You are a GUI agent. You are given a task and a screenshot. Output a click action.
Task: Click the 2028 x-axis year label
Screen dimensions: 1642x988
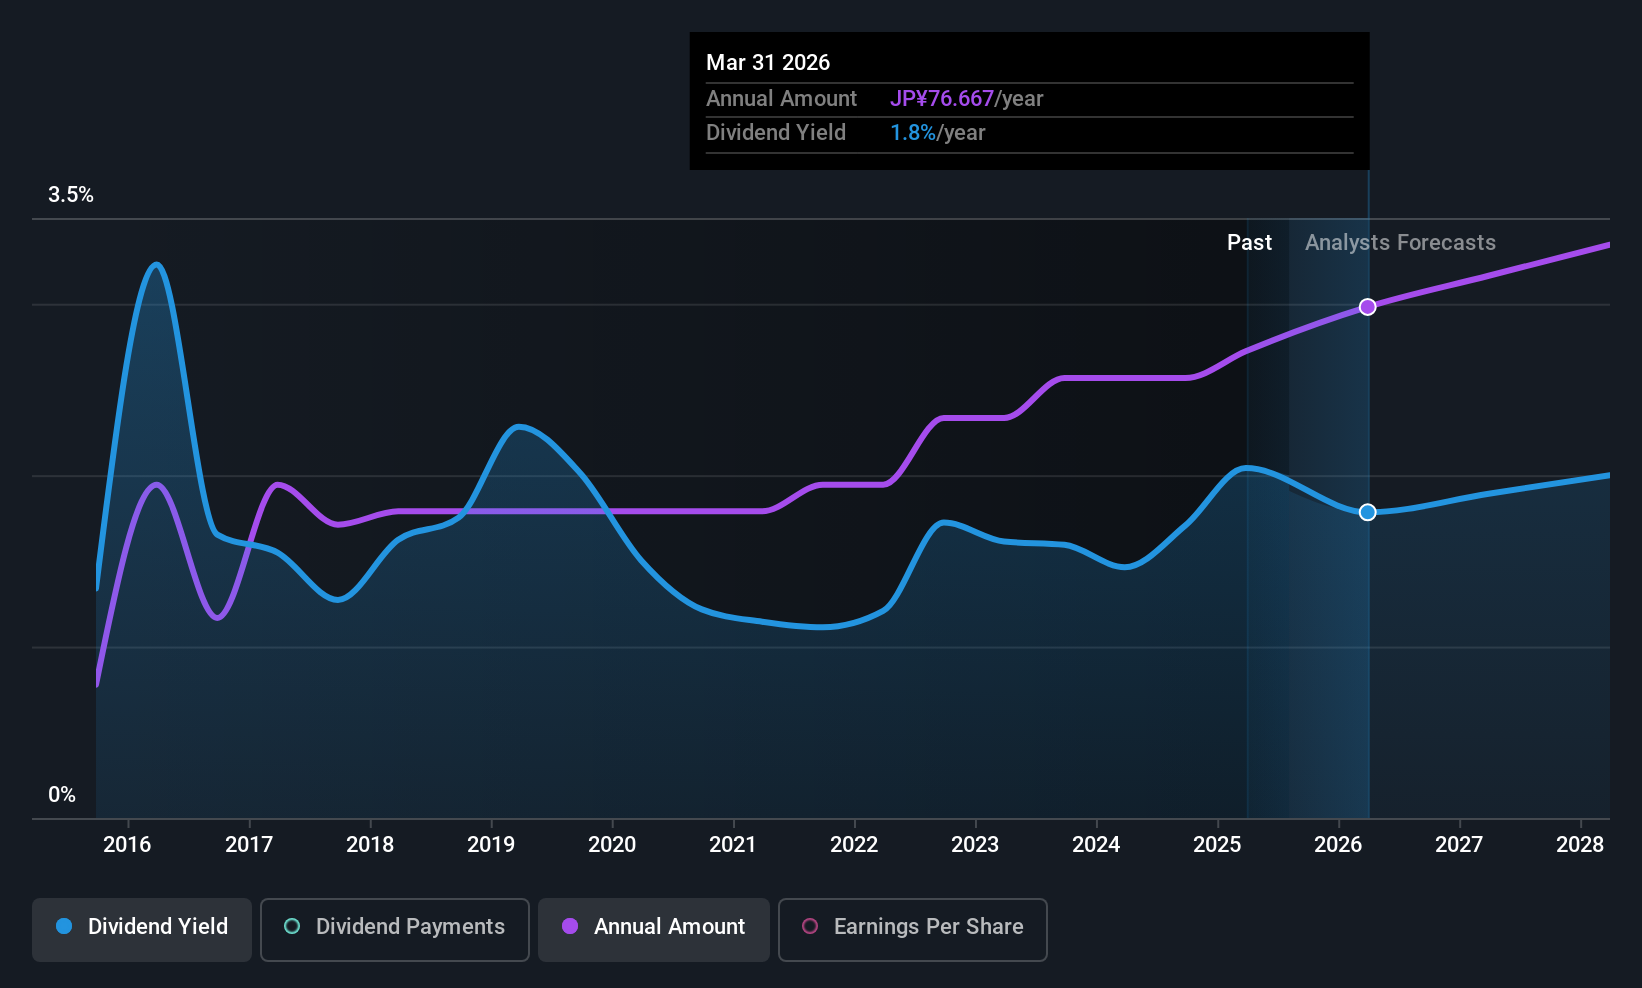pos(1580,845)
